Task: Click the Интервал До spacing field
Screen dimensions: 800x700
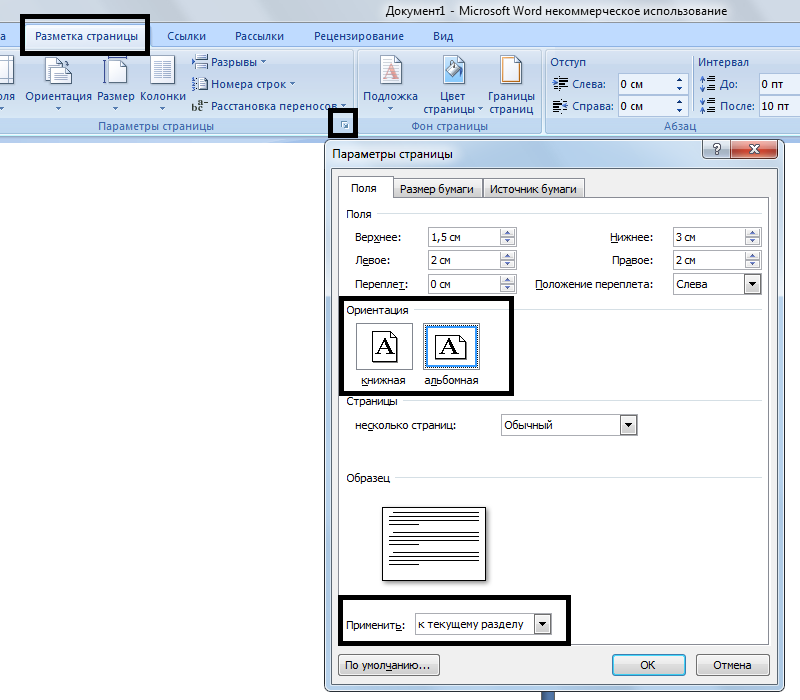Action: (779, 84)
